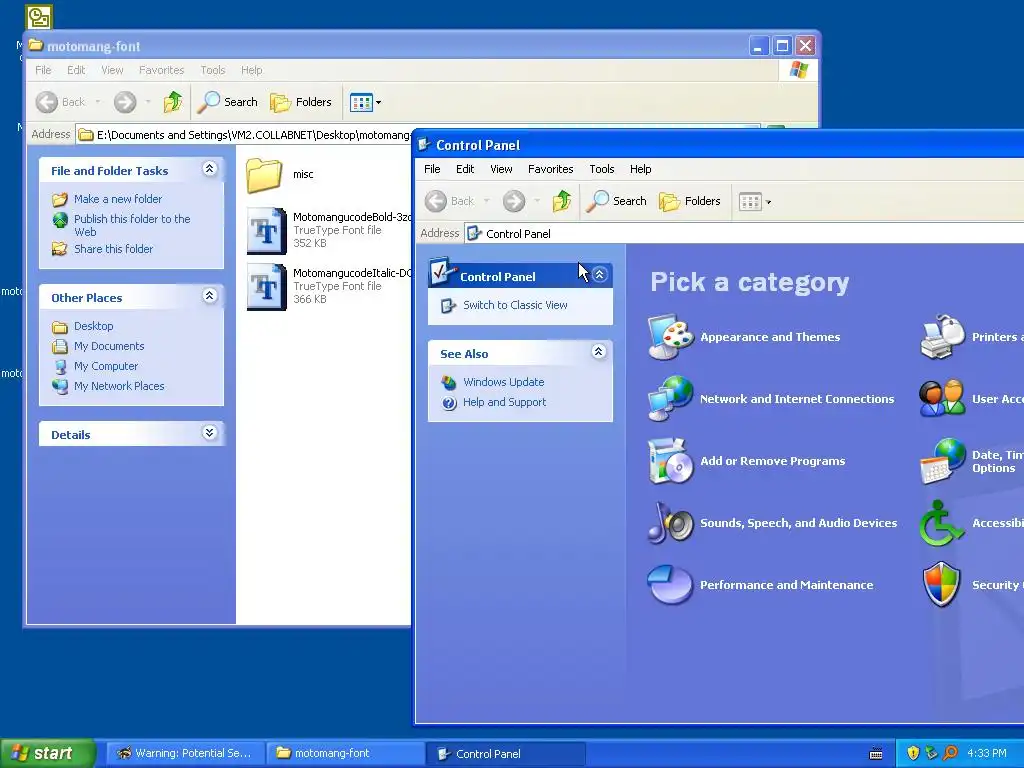Viewport: 1024px width, 768px height.
Task: Click the 4:33 PM taskbar clock
Action: (987, 753)
